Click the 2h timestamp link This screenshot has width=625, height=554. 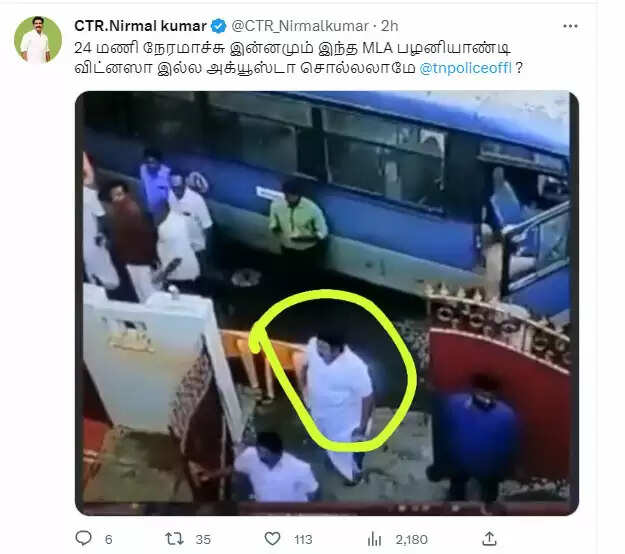389,26
